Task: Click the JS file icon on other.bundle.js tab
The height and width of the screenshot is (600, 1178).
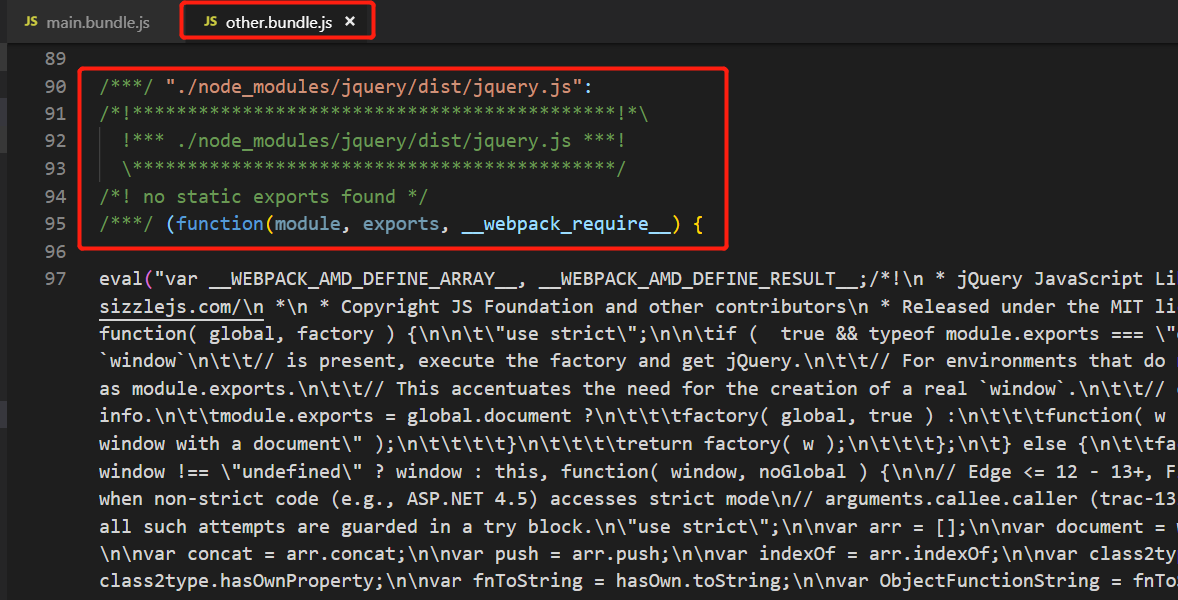Action: (x=211, y=22)
